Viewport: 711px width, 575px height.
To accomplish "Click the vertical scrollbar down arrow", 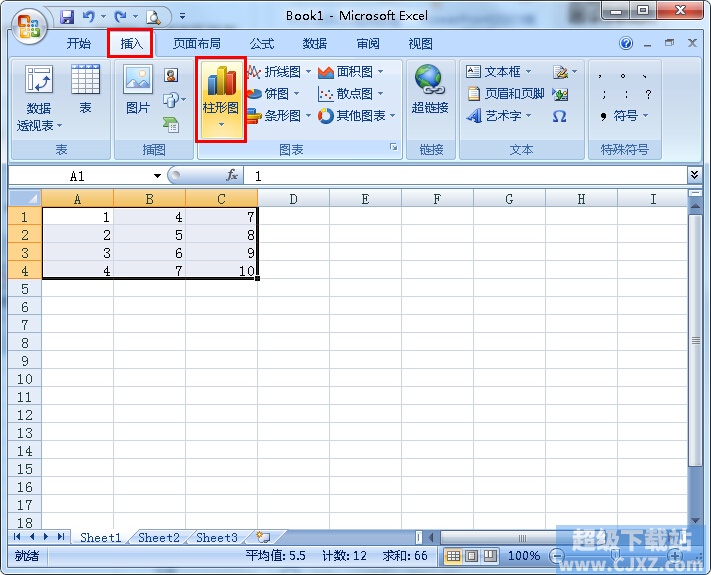I will (695, 521).
